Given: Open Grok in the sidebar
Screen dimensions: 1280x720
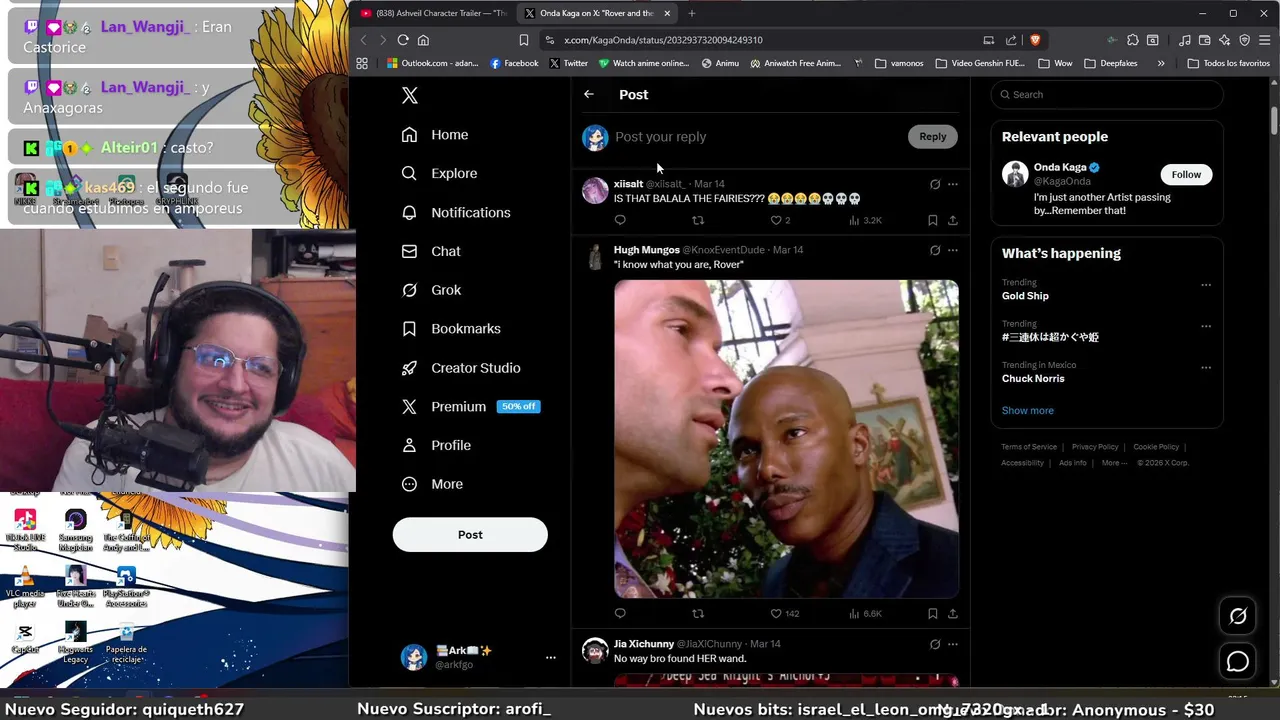Looking at the screenshot, I should 431,290.
